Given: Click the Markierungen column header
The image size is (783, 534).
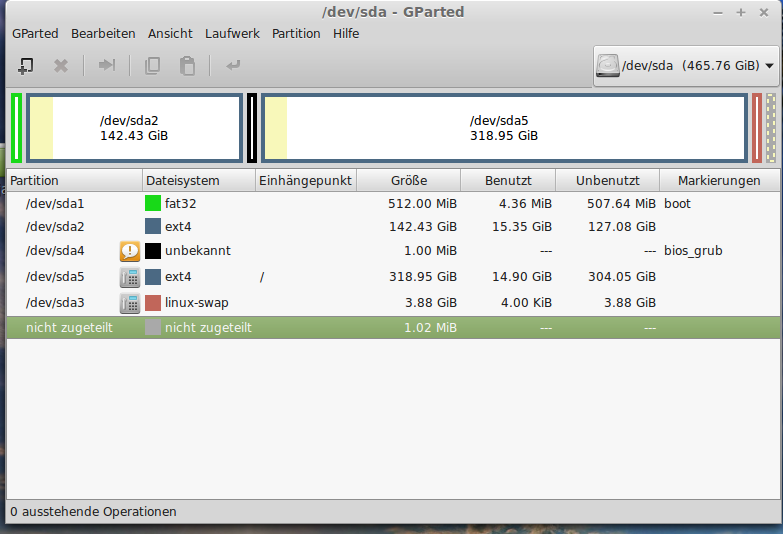Looking at the screenshot, I should 719,180.
